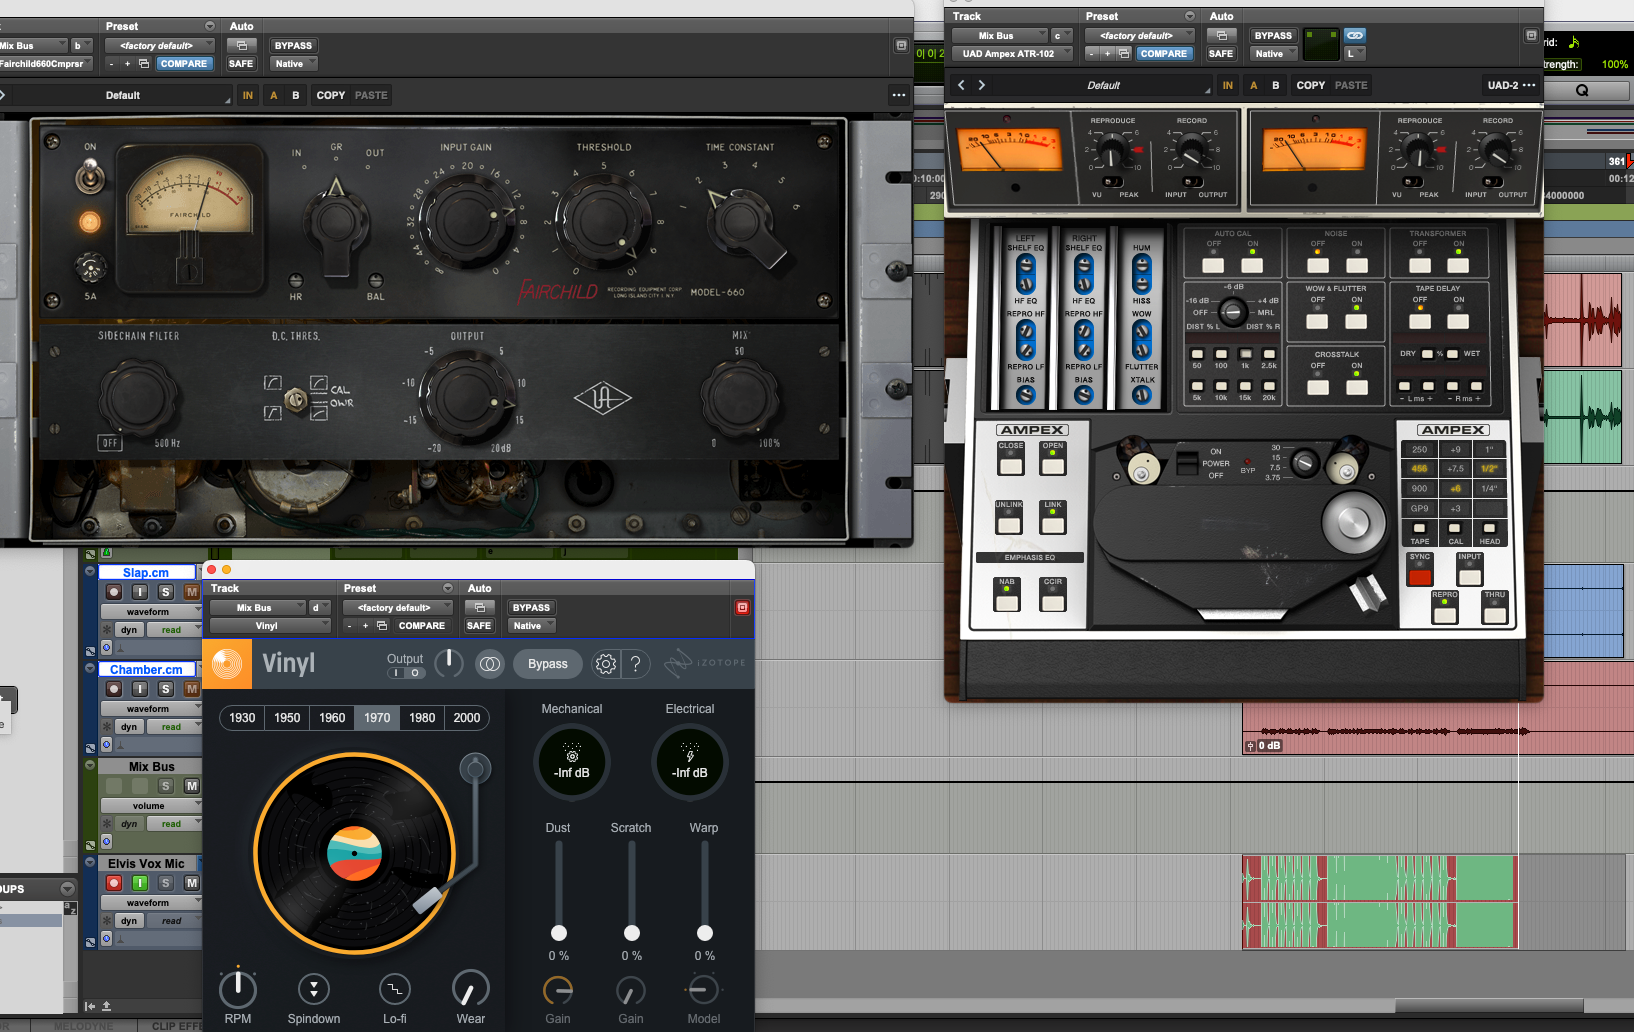Toggle the Lo-fi button in Vinyl
The width and height of the screenshot is (1634, 1032).
pos(395,990)
